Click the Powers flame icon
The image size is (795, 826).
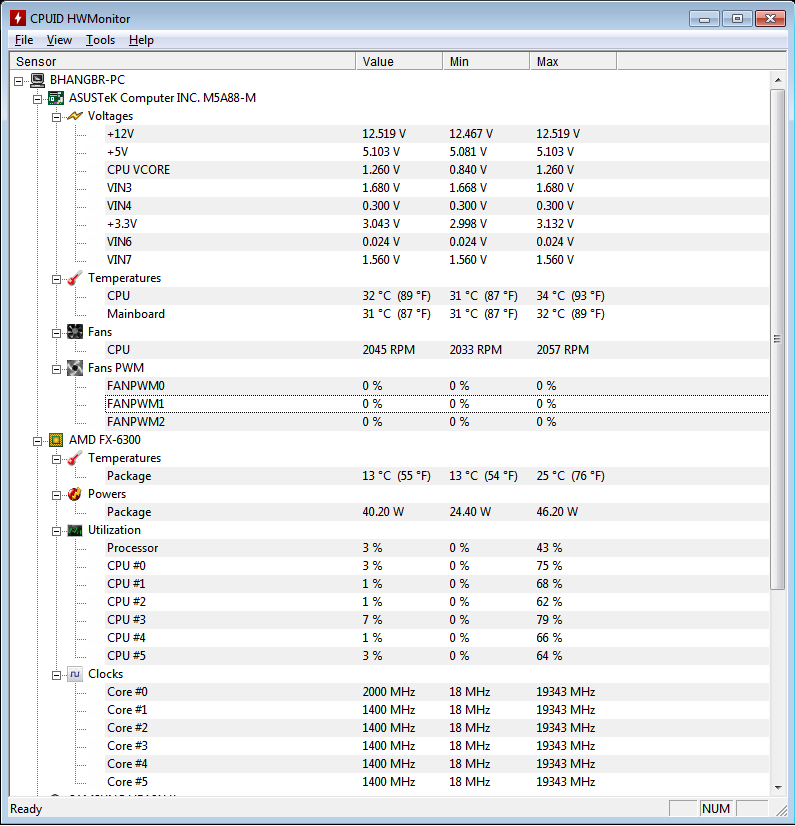coord(75,494)
